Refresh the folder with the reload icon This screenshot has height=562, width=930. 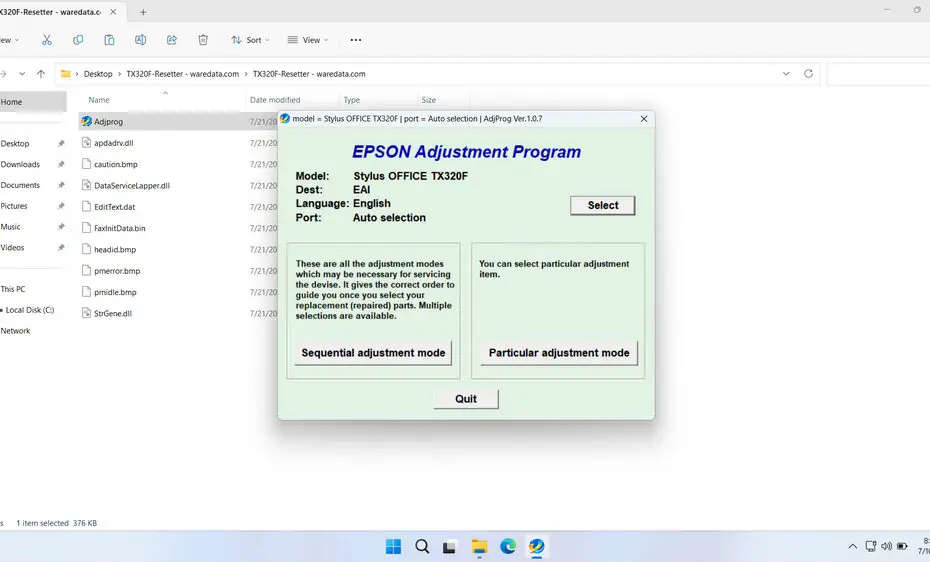tap(808, 74)
